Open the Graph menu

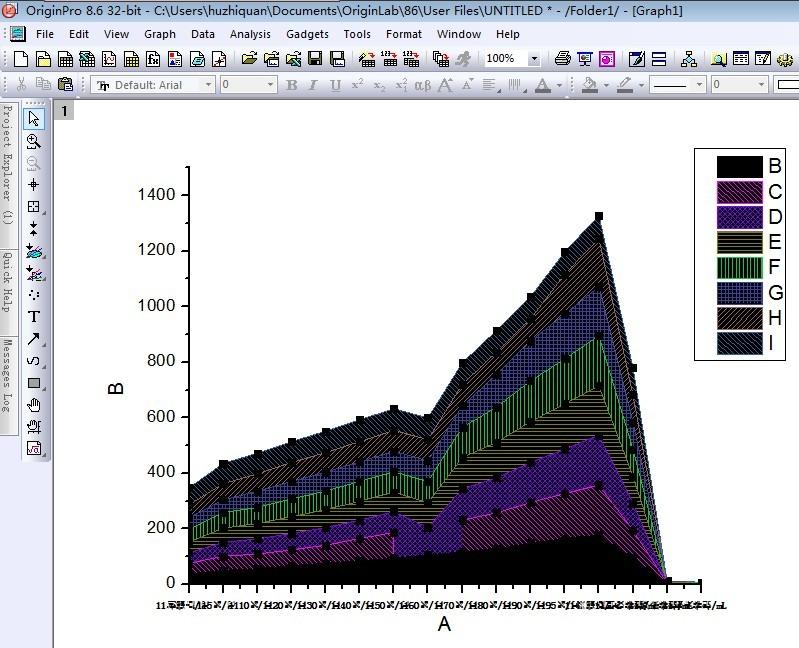click(x=160, y=34)
